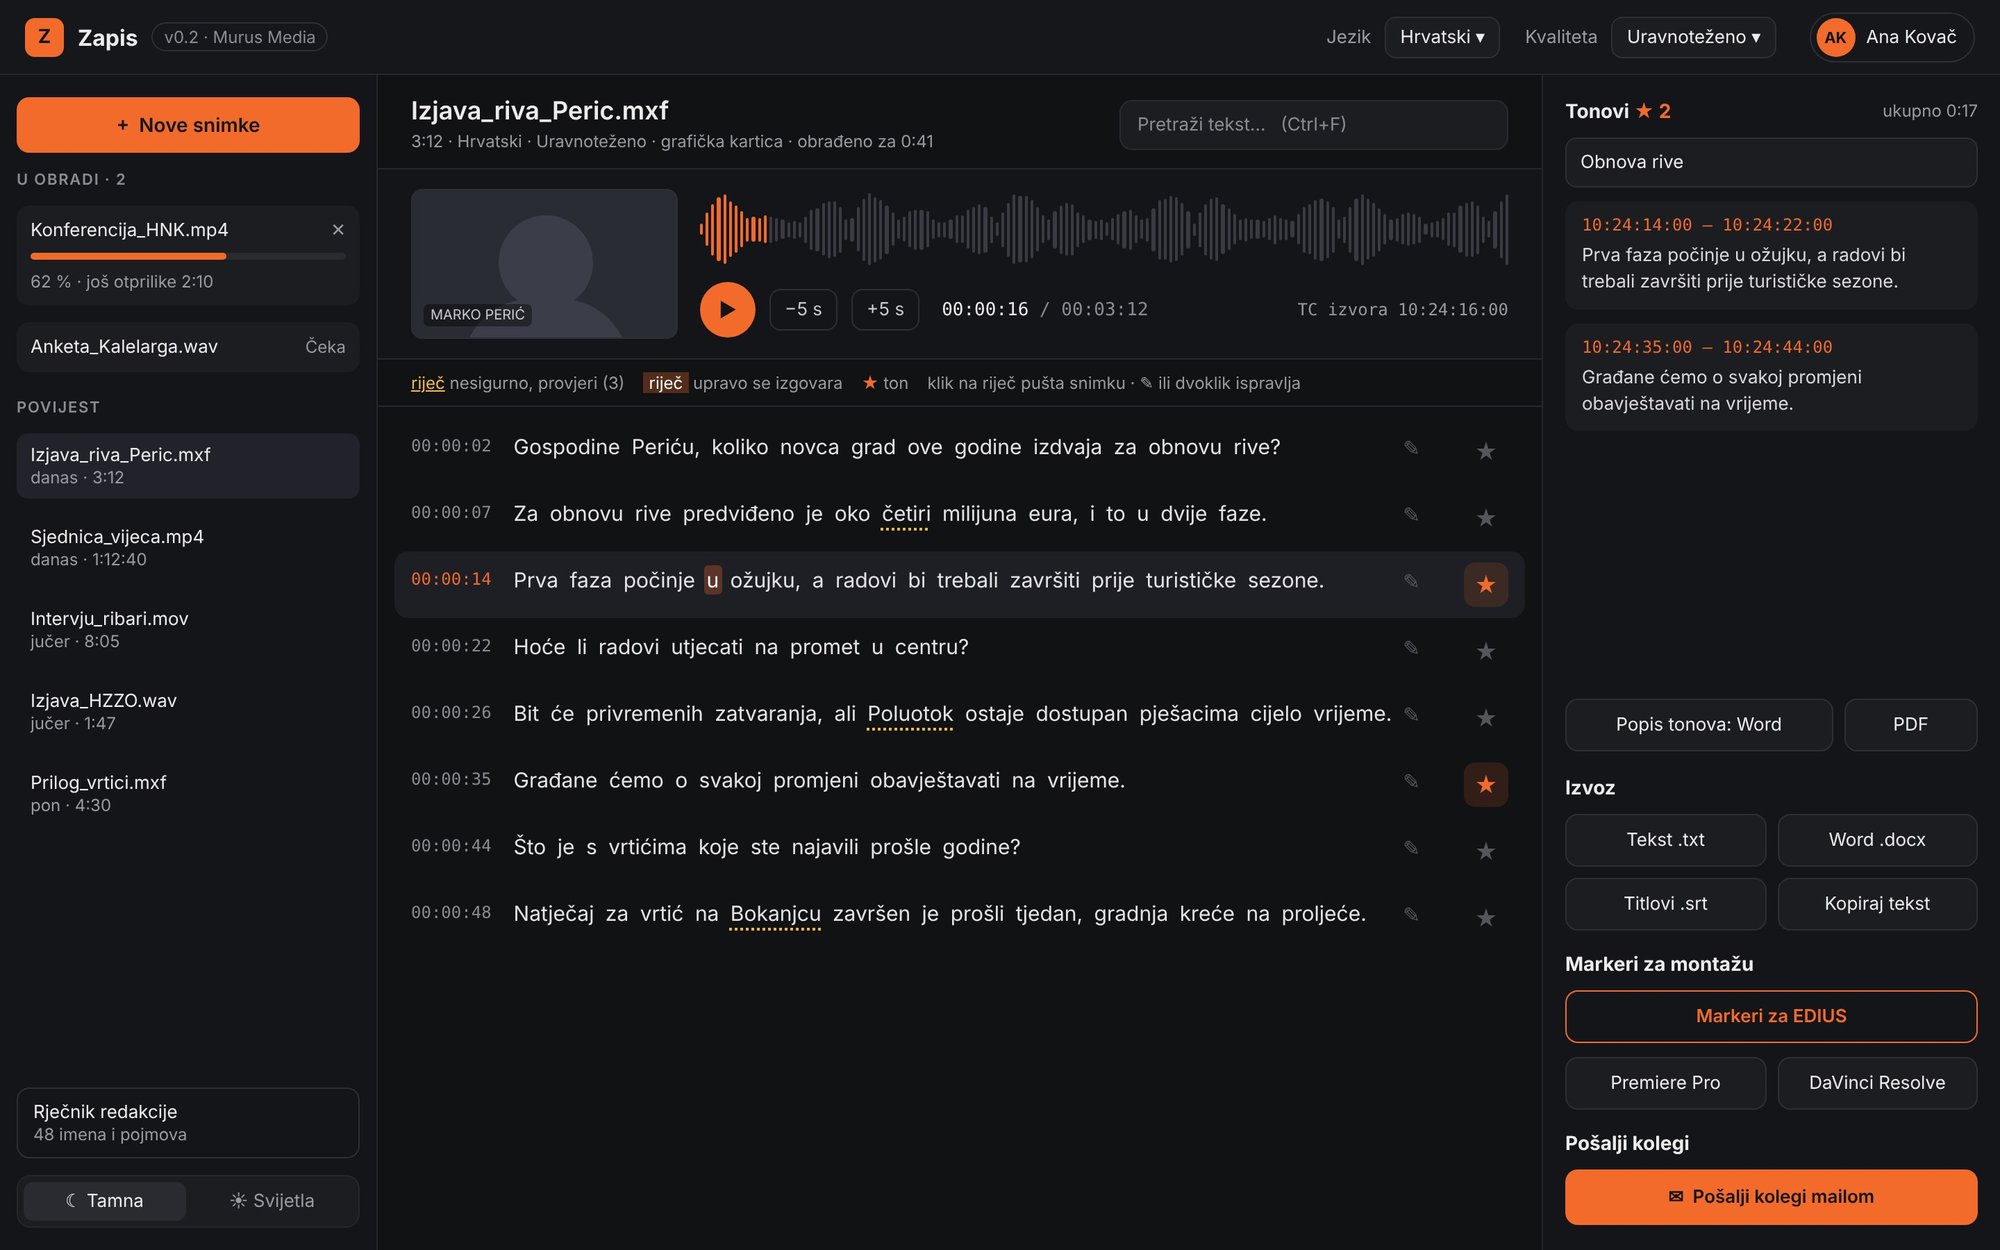Screen dimensions: 2000x1250
Task: Star the line 'Hoće li radovi utjecati'
Action: click(x=1486, y=651)
